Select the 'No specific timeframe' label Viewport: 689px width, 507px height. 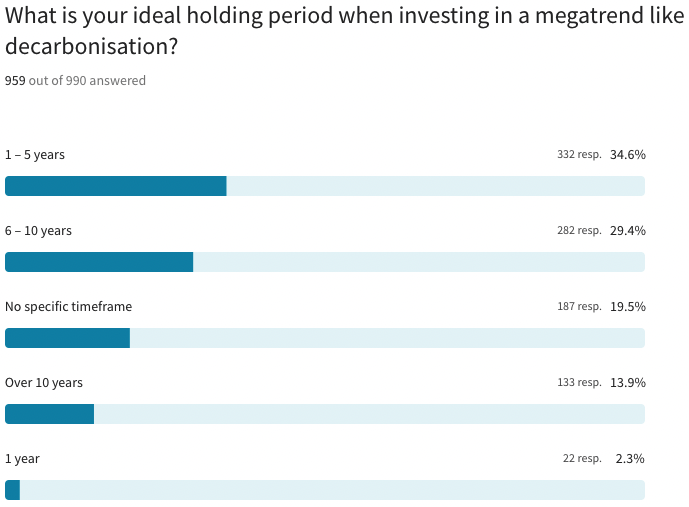click(68, 307)
